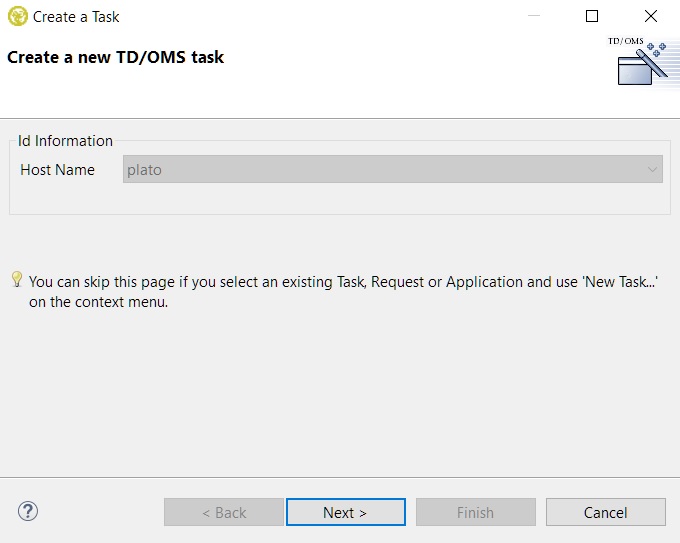The height and width of the screenshot is (543, 680).
Task: Click the Cancel button
Action: pyautogui.click(x=605, y=512)
